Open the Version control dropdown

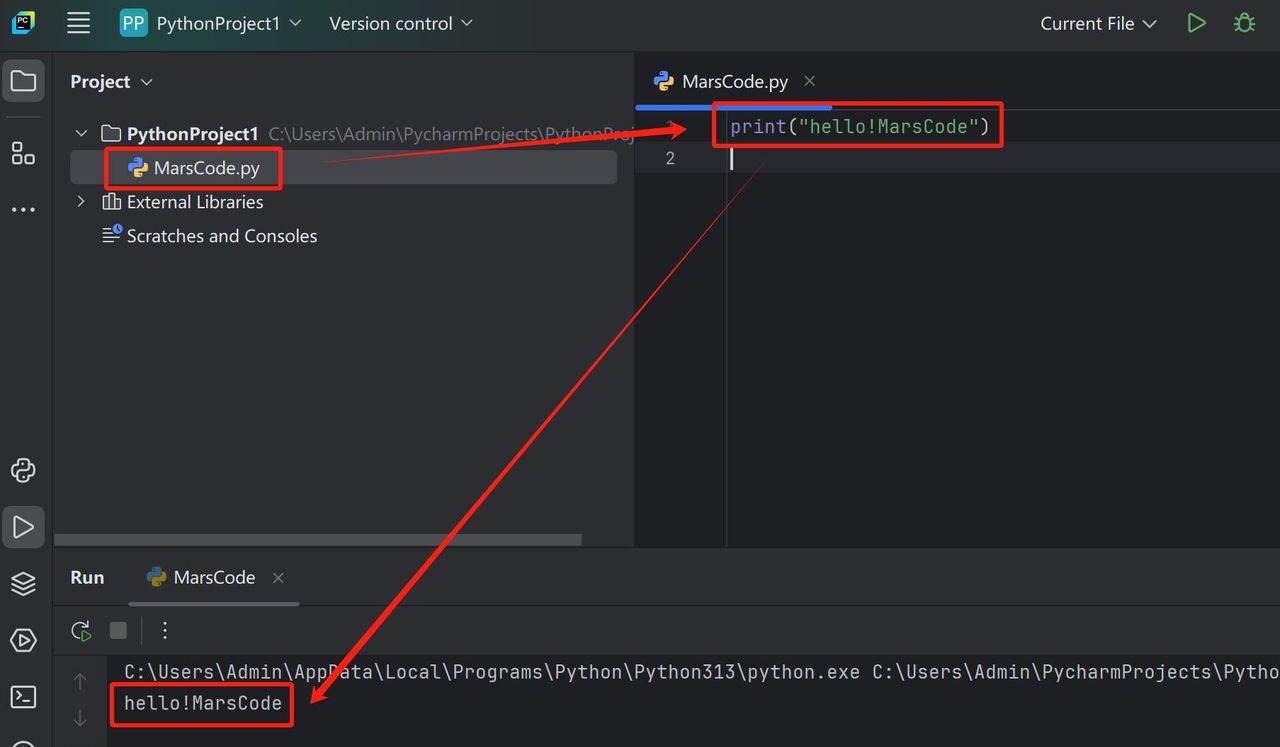pos(400,24)
